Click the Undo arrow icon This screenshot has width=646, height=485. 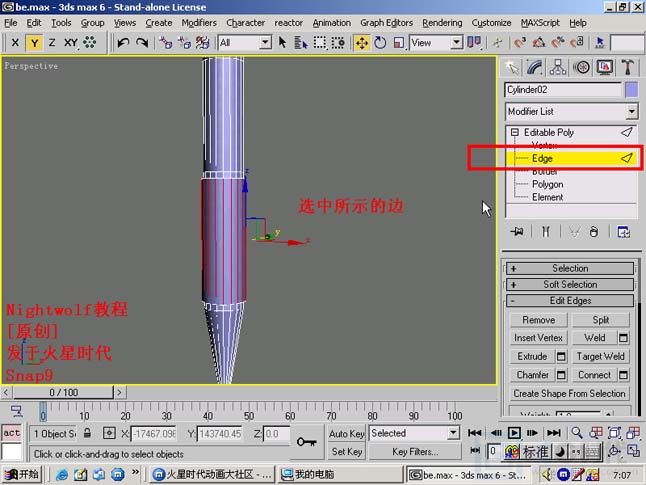123,42
